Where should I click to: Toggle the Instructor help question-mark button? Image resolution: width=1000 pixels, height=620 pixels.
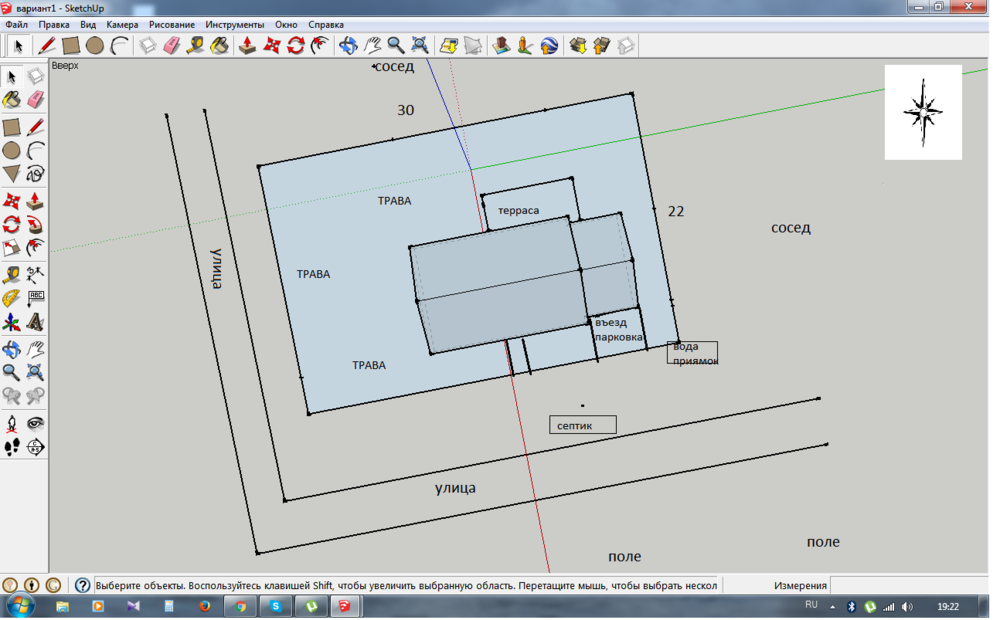(x=83, y=585)
